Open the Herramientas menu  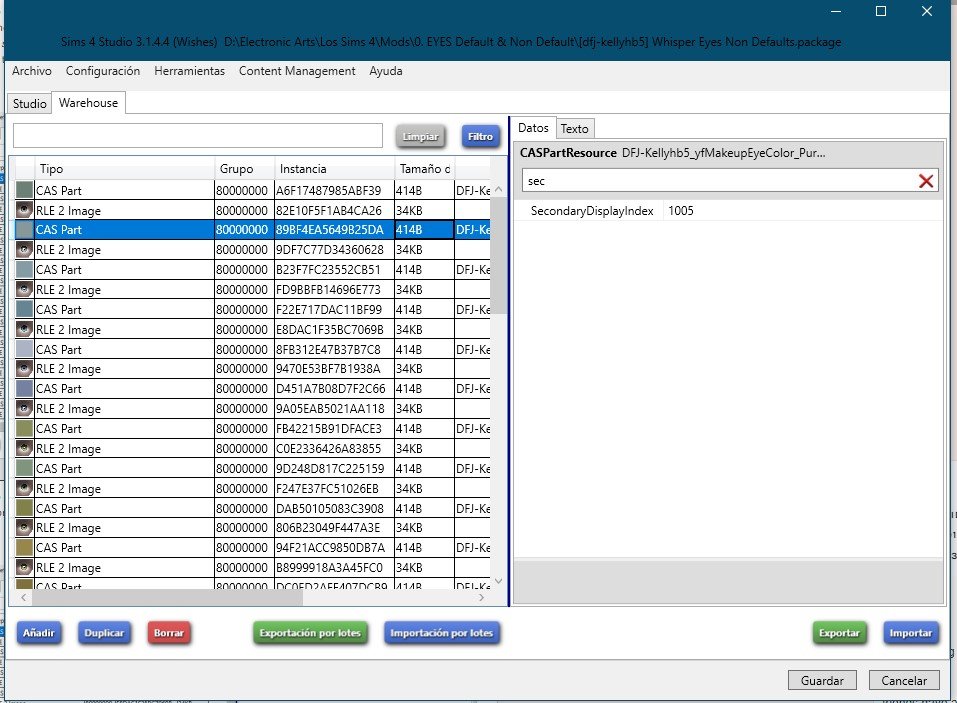tap(189, 71)
